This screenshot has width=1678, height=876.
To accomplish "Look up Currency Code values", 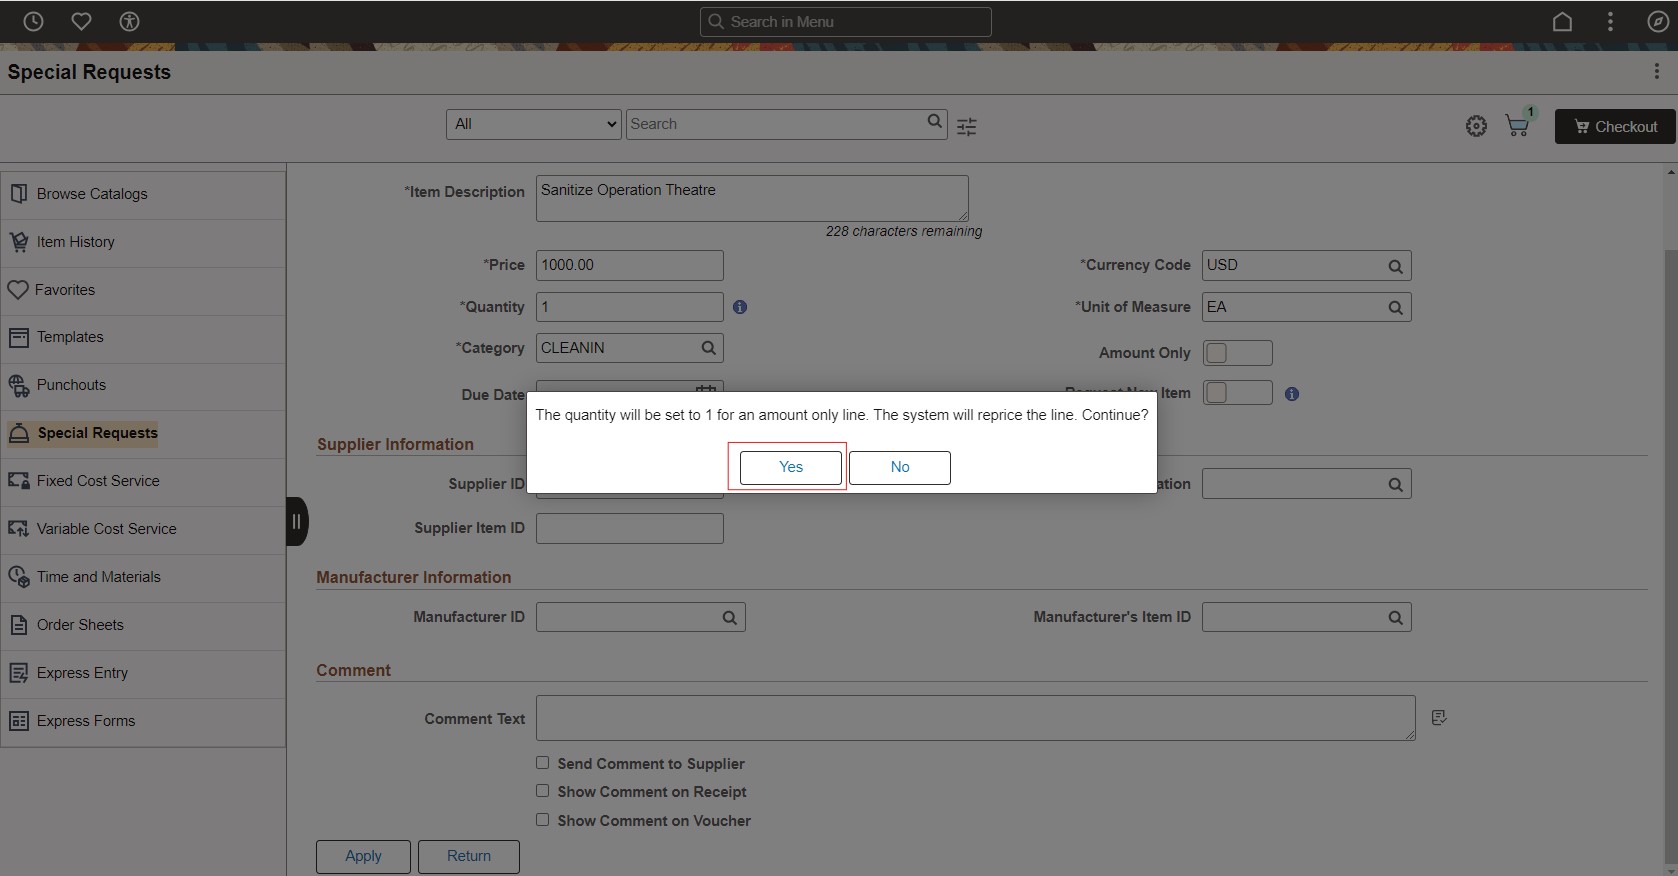I will point(1395,266).
